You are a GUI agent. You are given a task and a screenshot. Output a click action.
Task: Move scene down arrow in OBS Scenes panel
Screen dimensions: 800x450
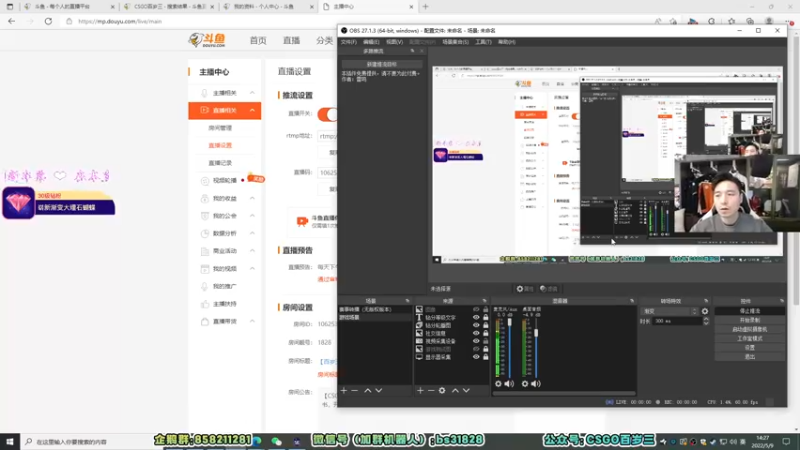[379, 390]
